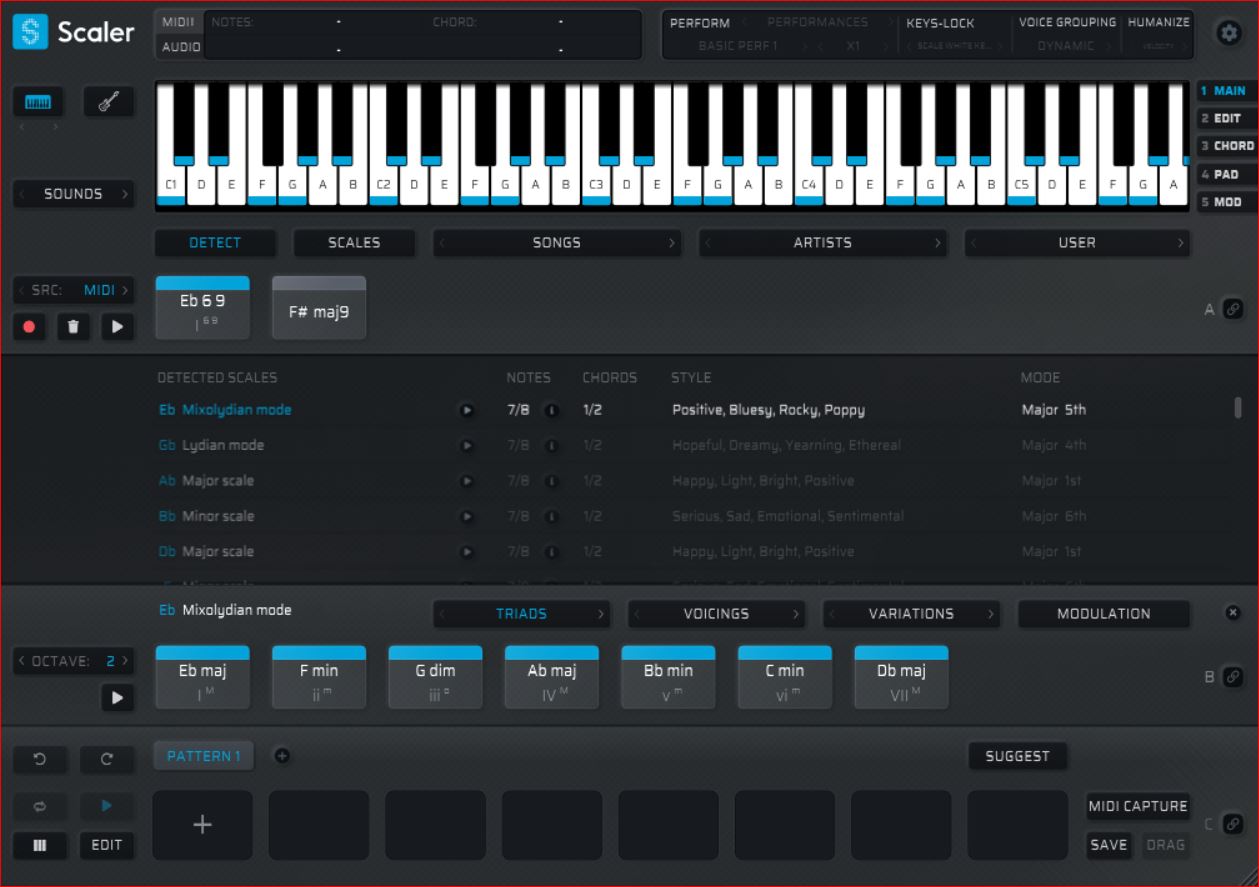Click the MIDI CAPTURE button
Viewport: 1259px width, 887px height.
pos(1138,806)
